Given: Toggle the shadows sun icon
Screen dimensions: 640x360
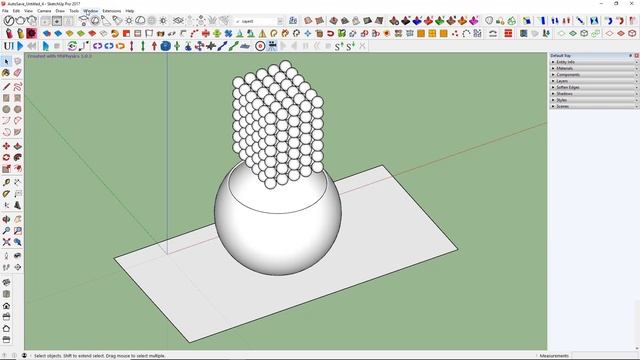Looking at the screenshot, I should pos(129,20).
